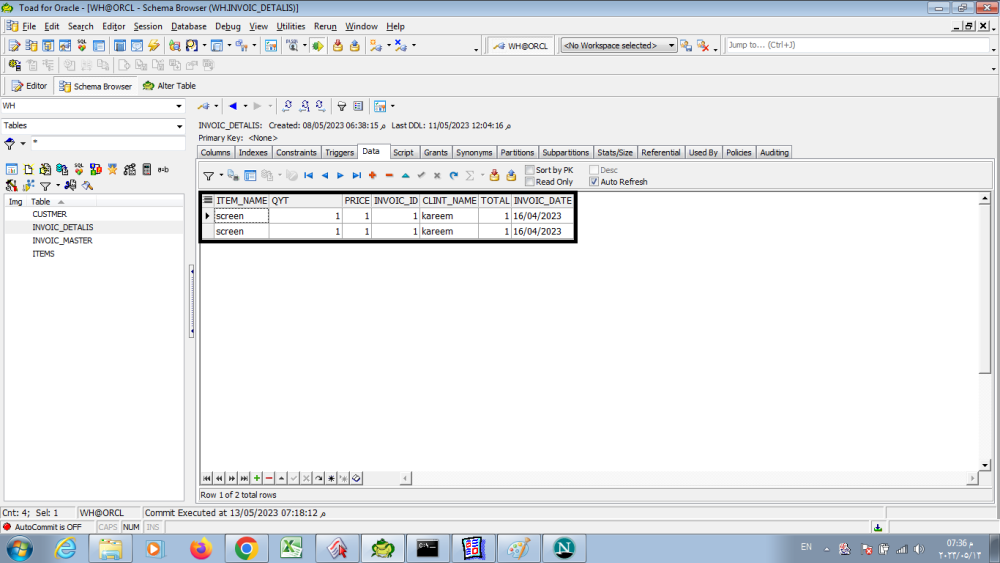Click the blue back navigation arrow
This screenshot has height=563, width=1000.
coord(233,106)
